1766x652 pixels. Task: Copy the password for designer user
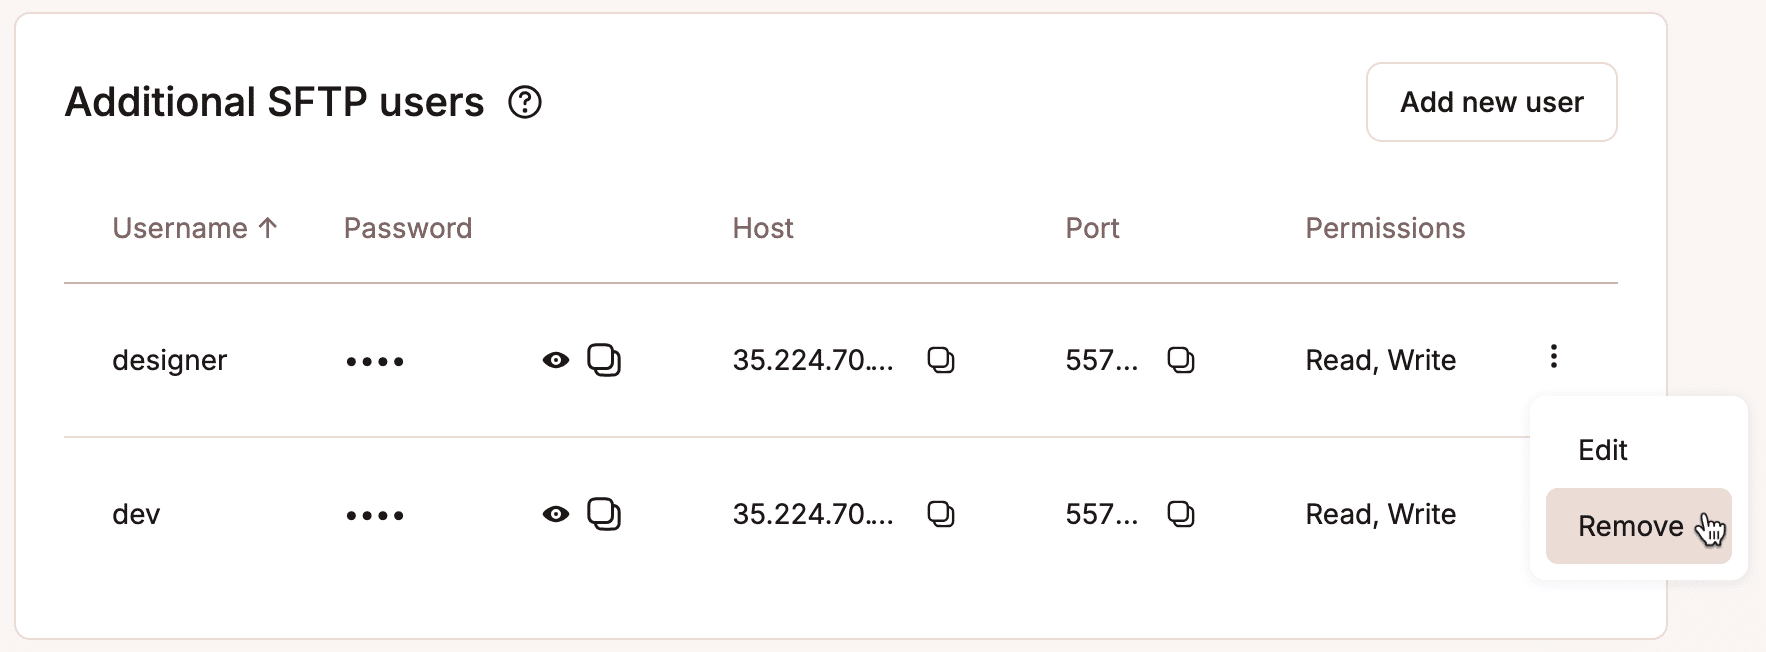coord(605,360)
